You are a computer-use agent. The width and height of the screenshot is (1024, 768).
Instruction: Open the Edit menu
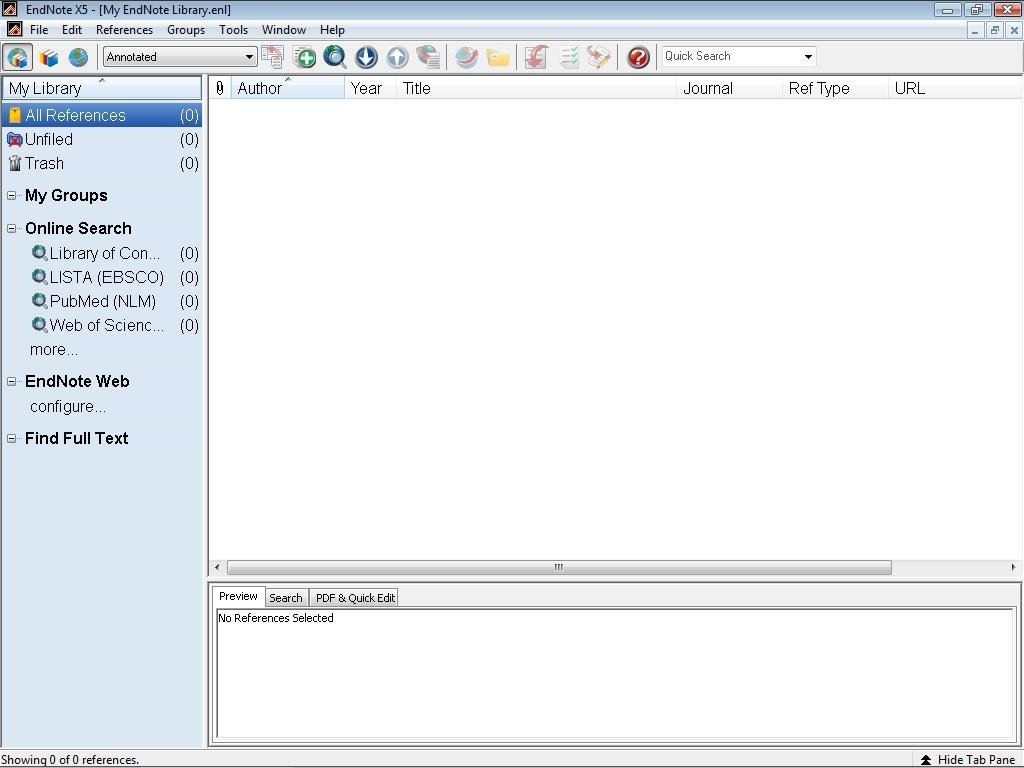(x=72, y=30)
